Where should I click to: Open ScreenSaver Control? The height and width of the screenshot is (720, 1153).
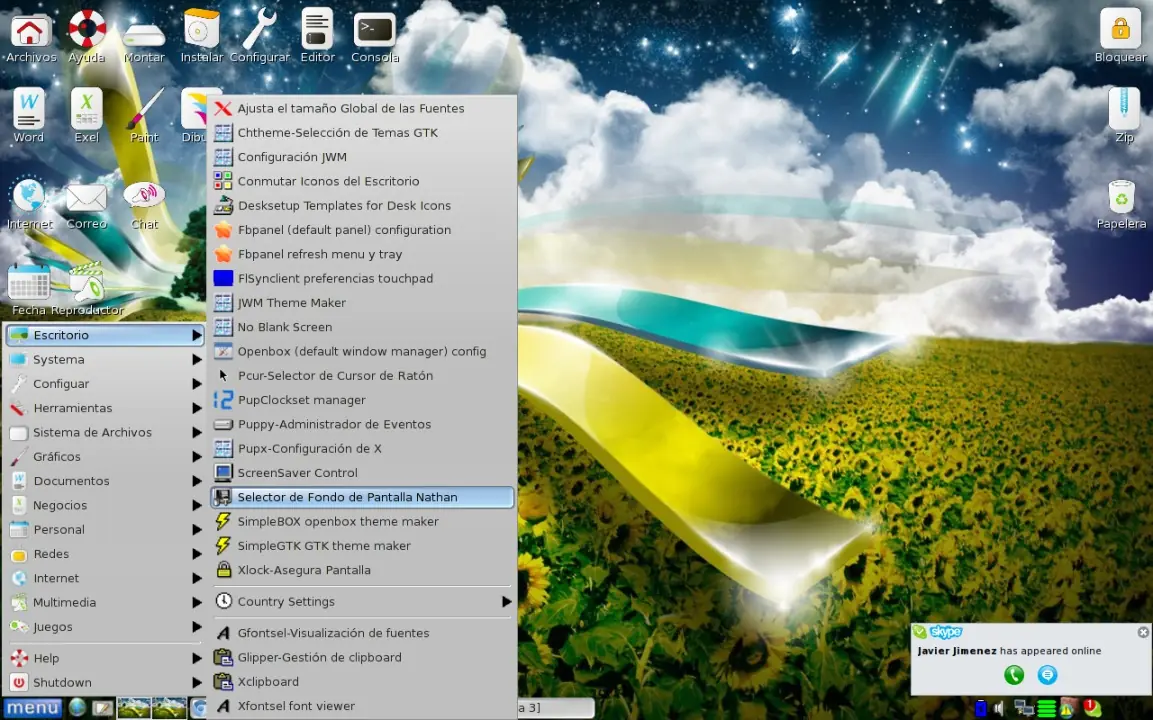tap(363, 472)
